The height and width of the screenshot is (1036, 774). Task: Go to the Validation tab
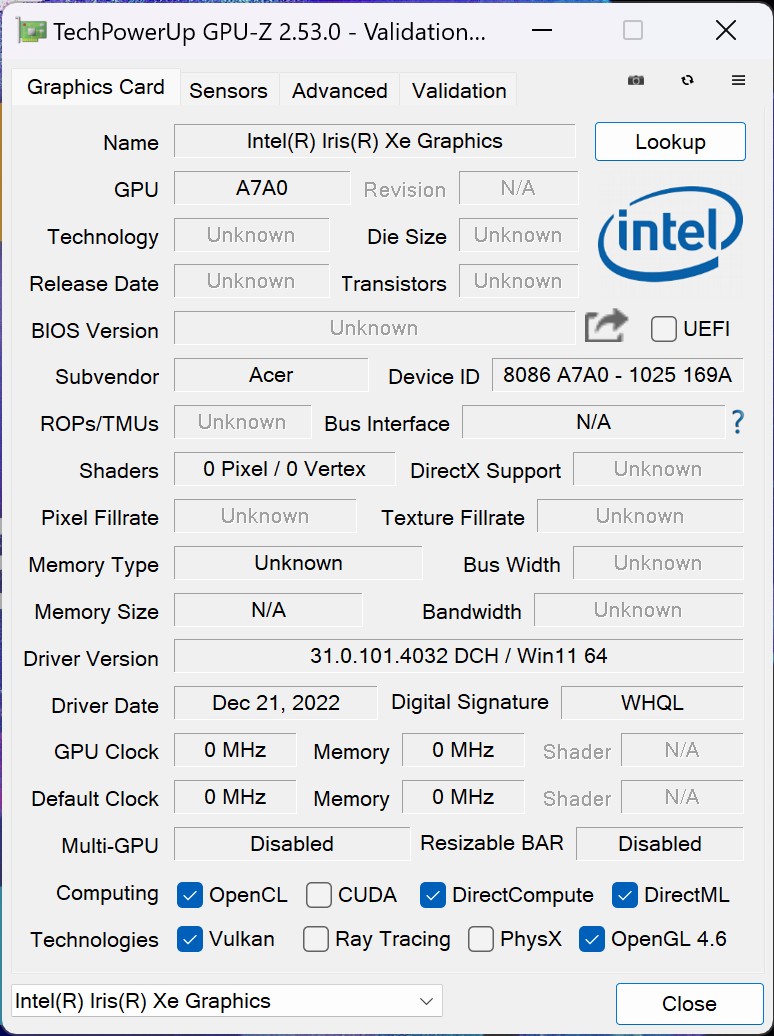(459, 90)
